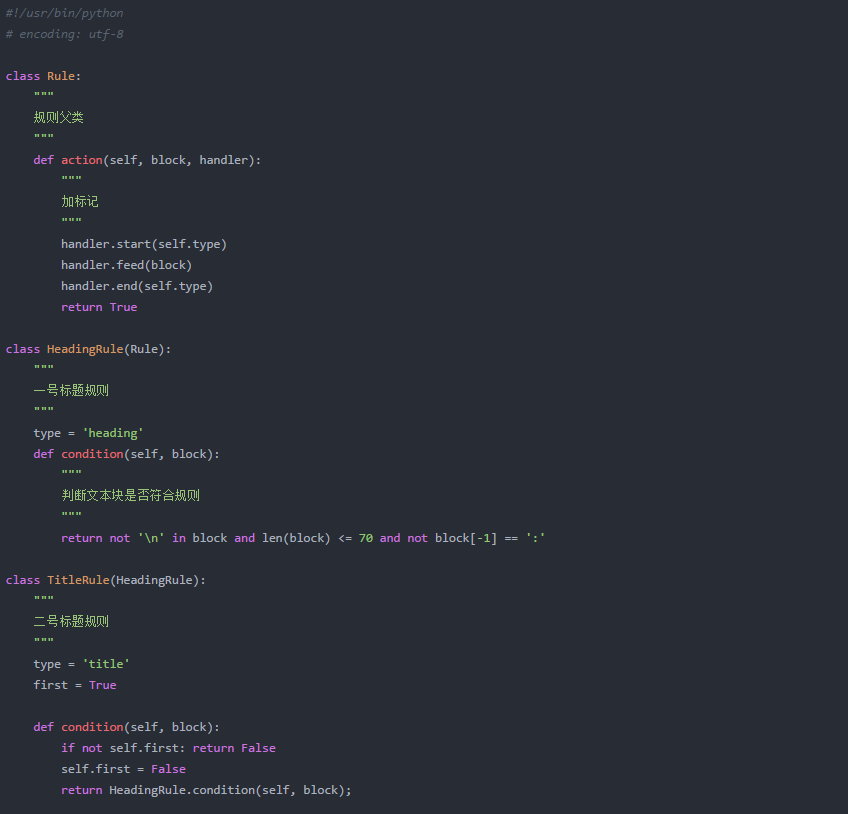Click the line type = 'title'
Screen dimensions: 848x814
pyautogui.click(x=81, y=664)
